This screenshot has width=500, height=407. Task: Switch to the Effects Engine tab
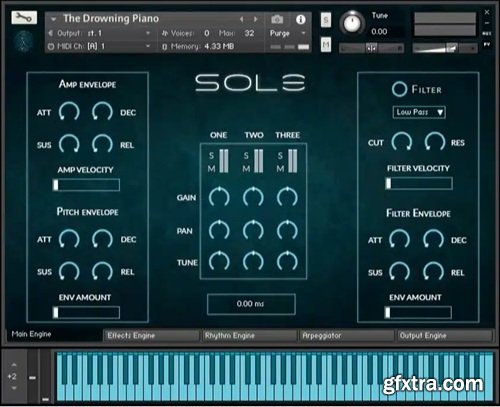coord(151,335)
